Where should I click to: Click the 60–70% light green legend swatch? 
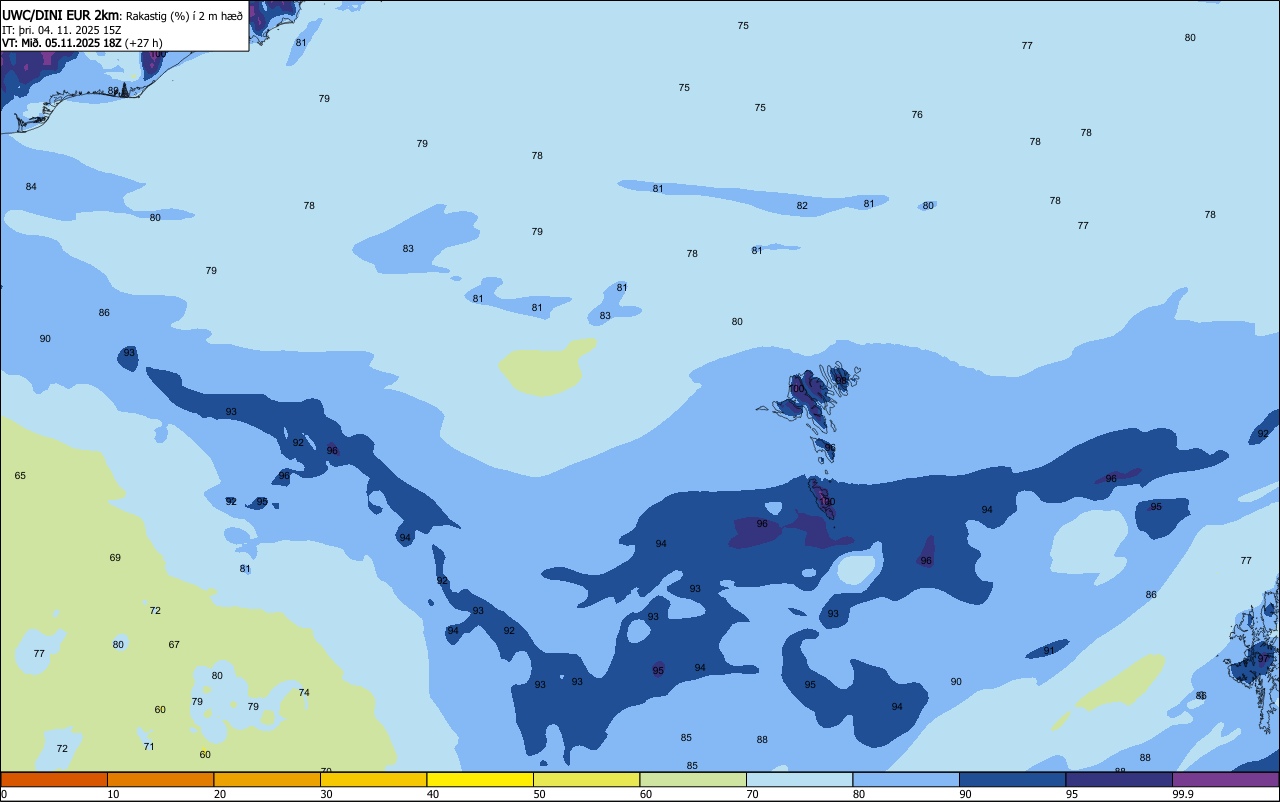tap(693, 779)
